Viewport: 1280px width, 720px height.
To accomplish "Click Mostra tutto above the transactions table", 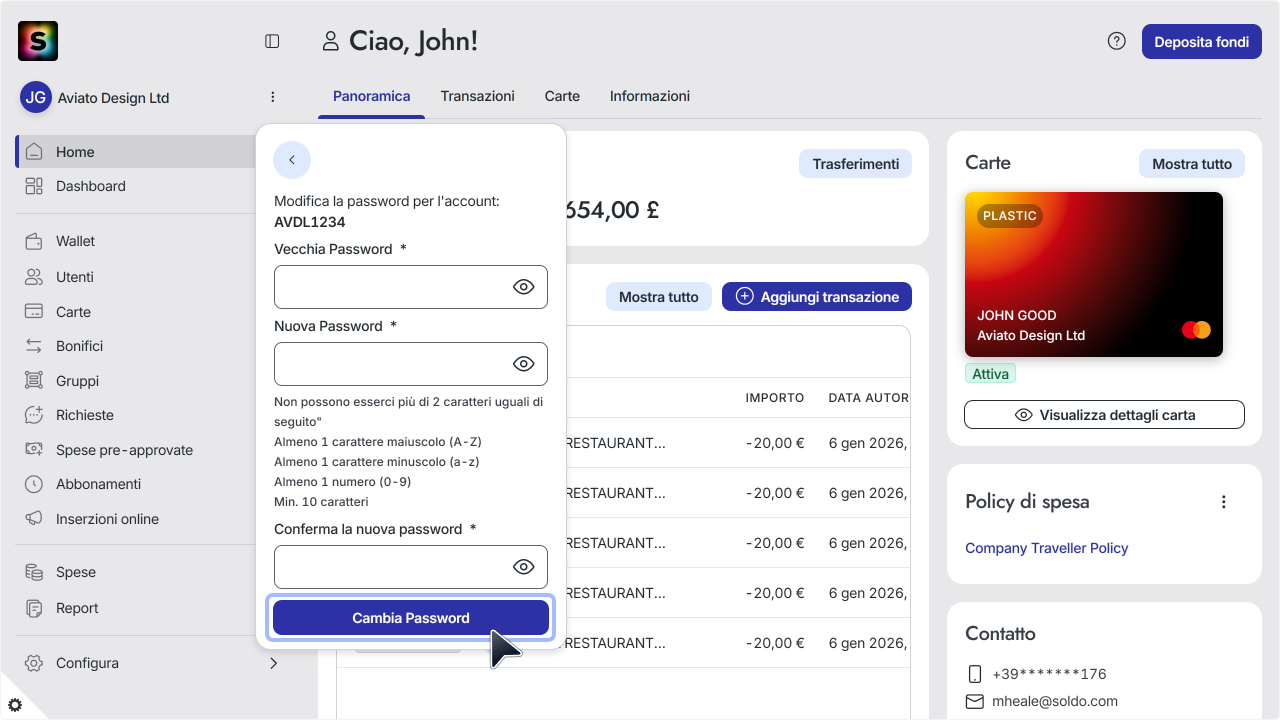I will 659,297.
